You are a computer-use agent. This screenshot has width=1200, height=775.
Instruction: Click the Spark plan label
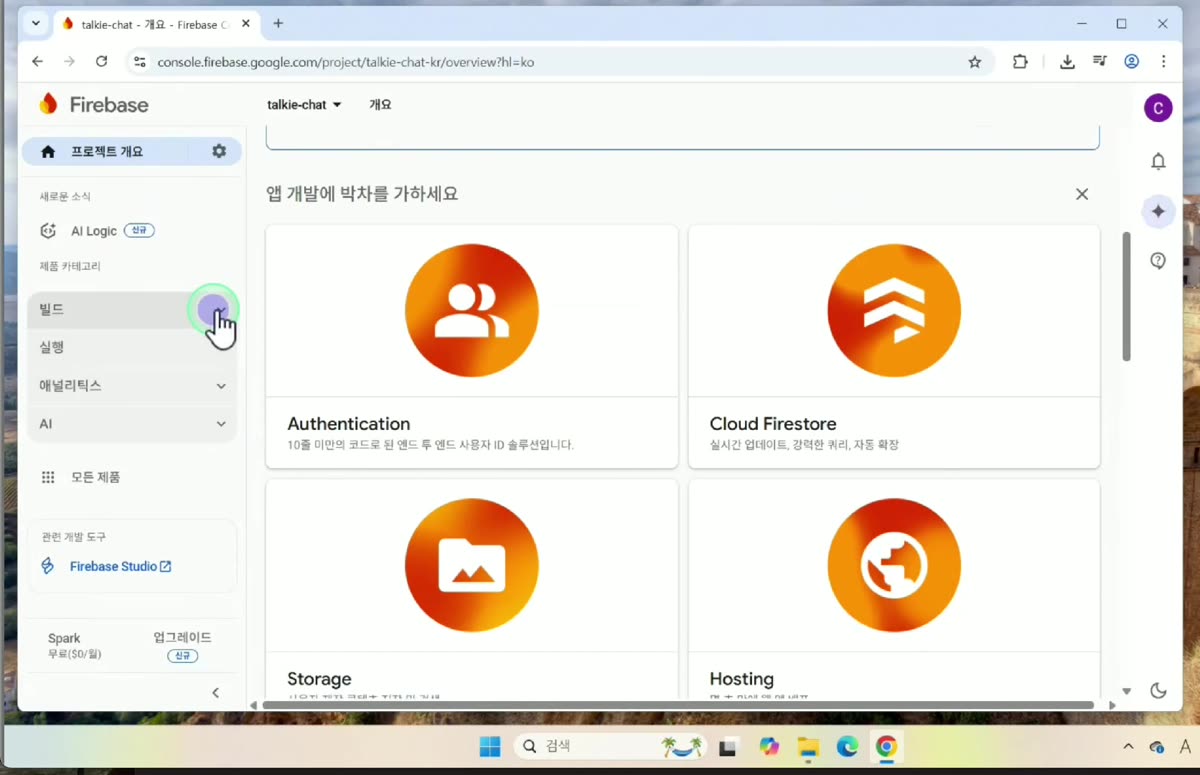pyautogui.click(x=64, y=638)
